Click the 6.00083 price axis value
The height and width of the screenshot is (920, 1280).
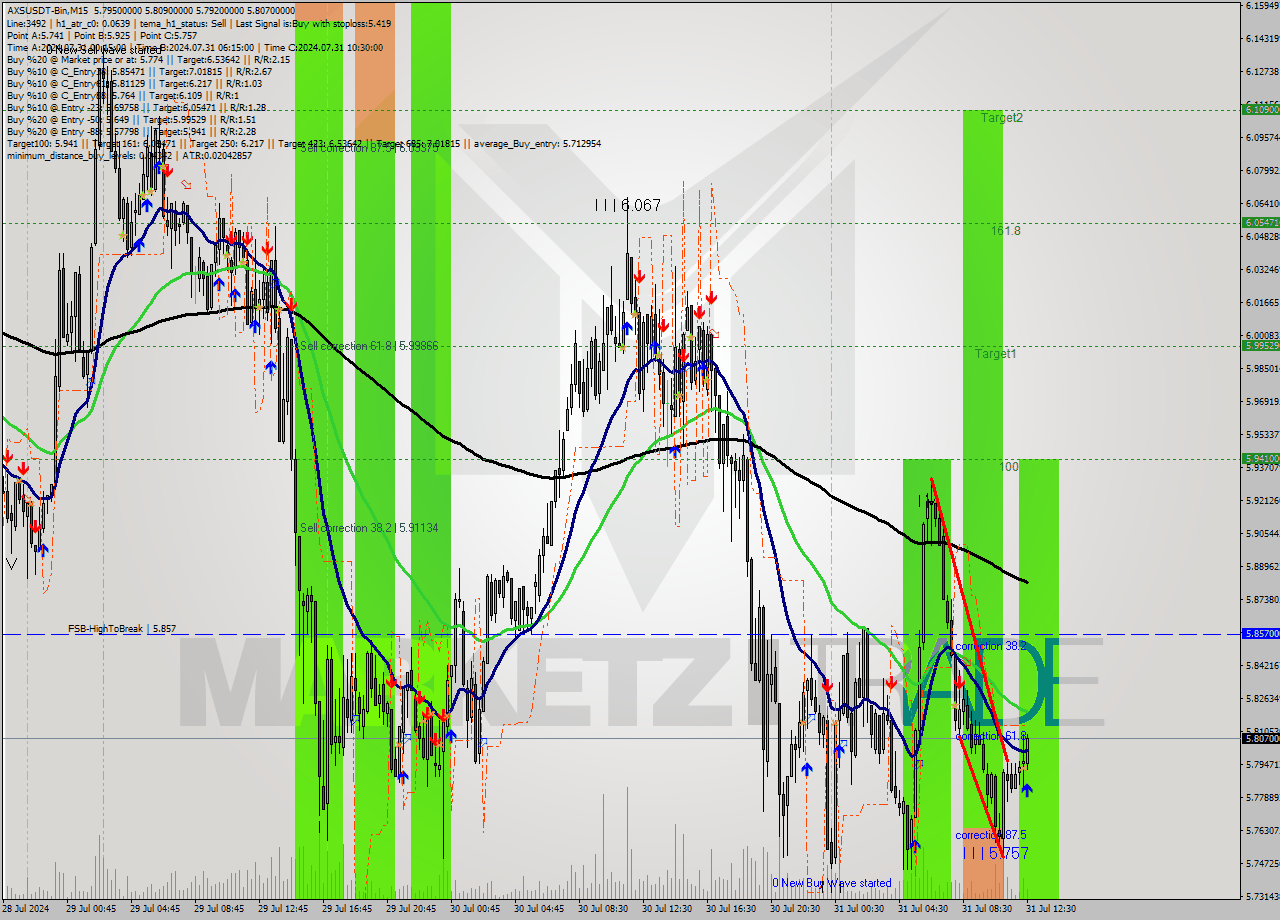(x=1261, y=336)
